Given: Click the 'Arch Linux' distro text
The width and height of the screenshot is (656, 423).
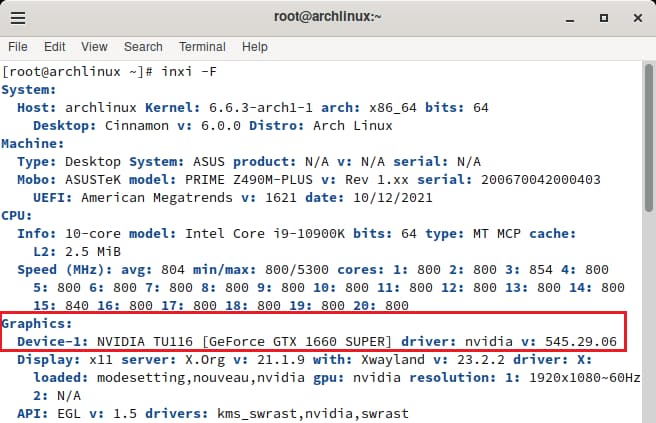Looking at the screenshot, I should (x=353, y=126).
